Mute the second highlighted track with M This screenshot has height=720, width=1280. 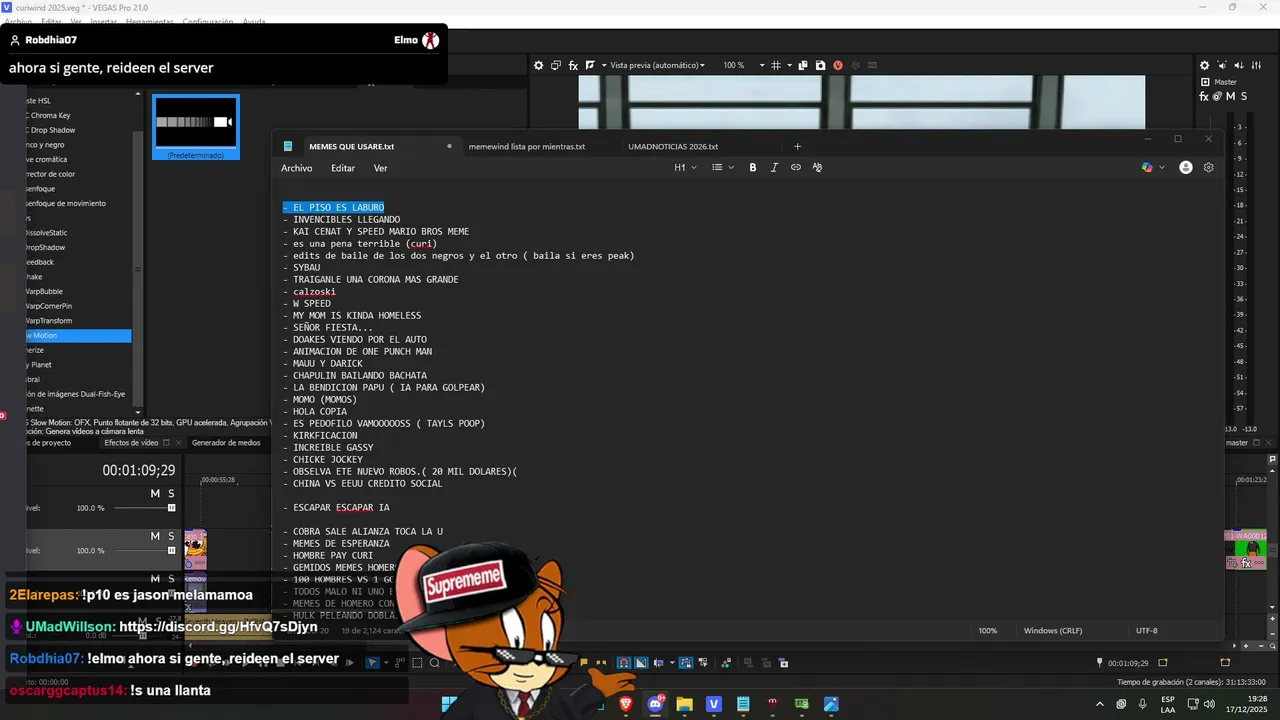pos(155,537)
